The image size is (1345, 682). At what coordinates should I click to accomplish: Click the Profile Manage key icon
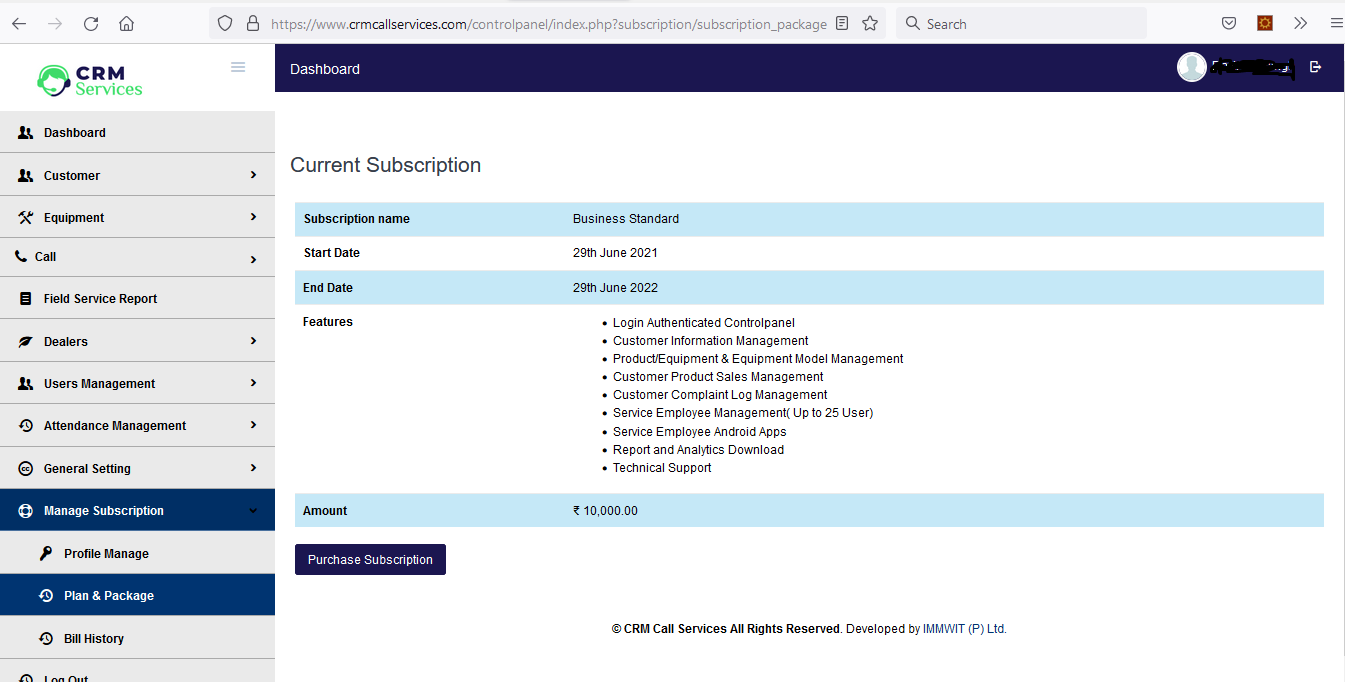(x=46, y=553)
